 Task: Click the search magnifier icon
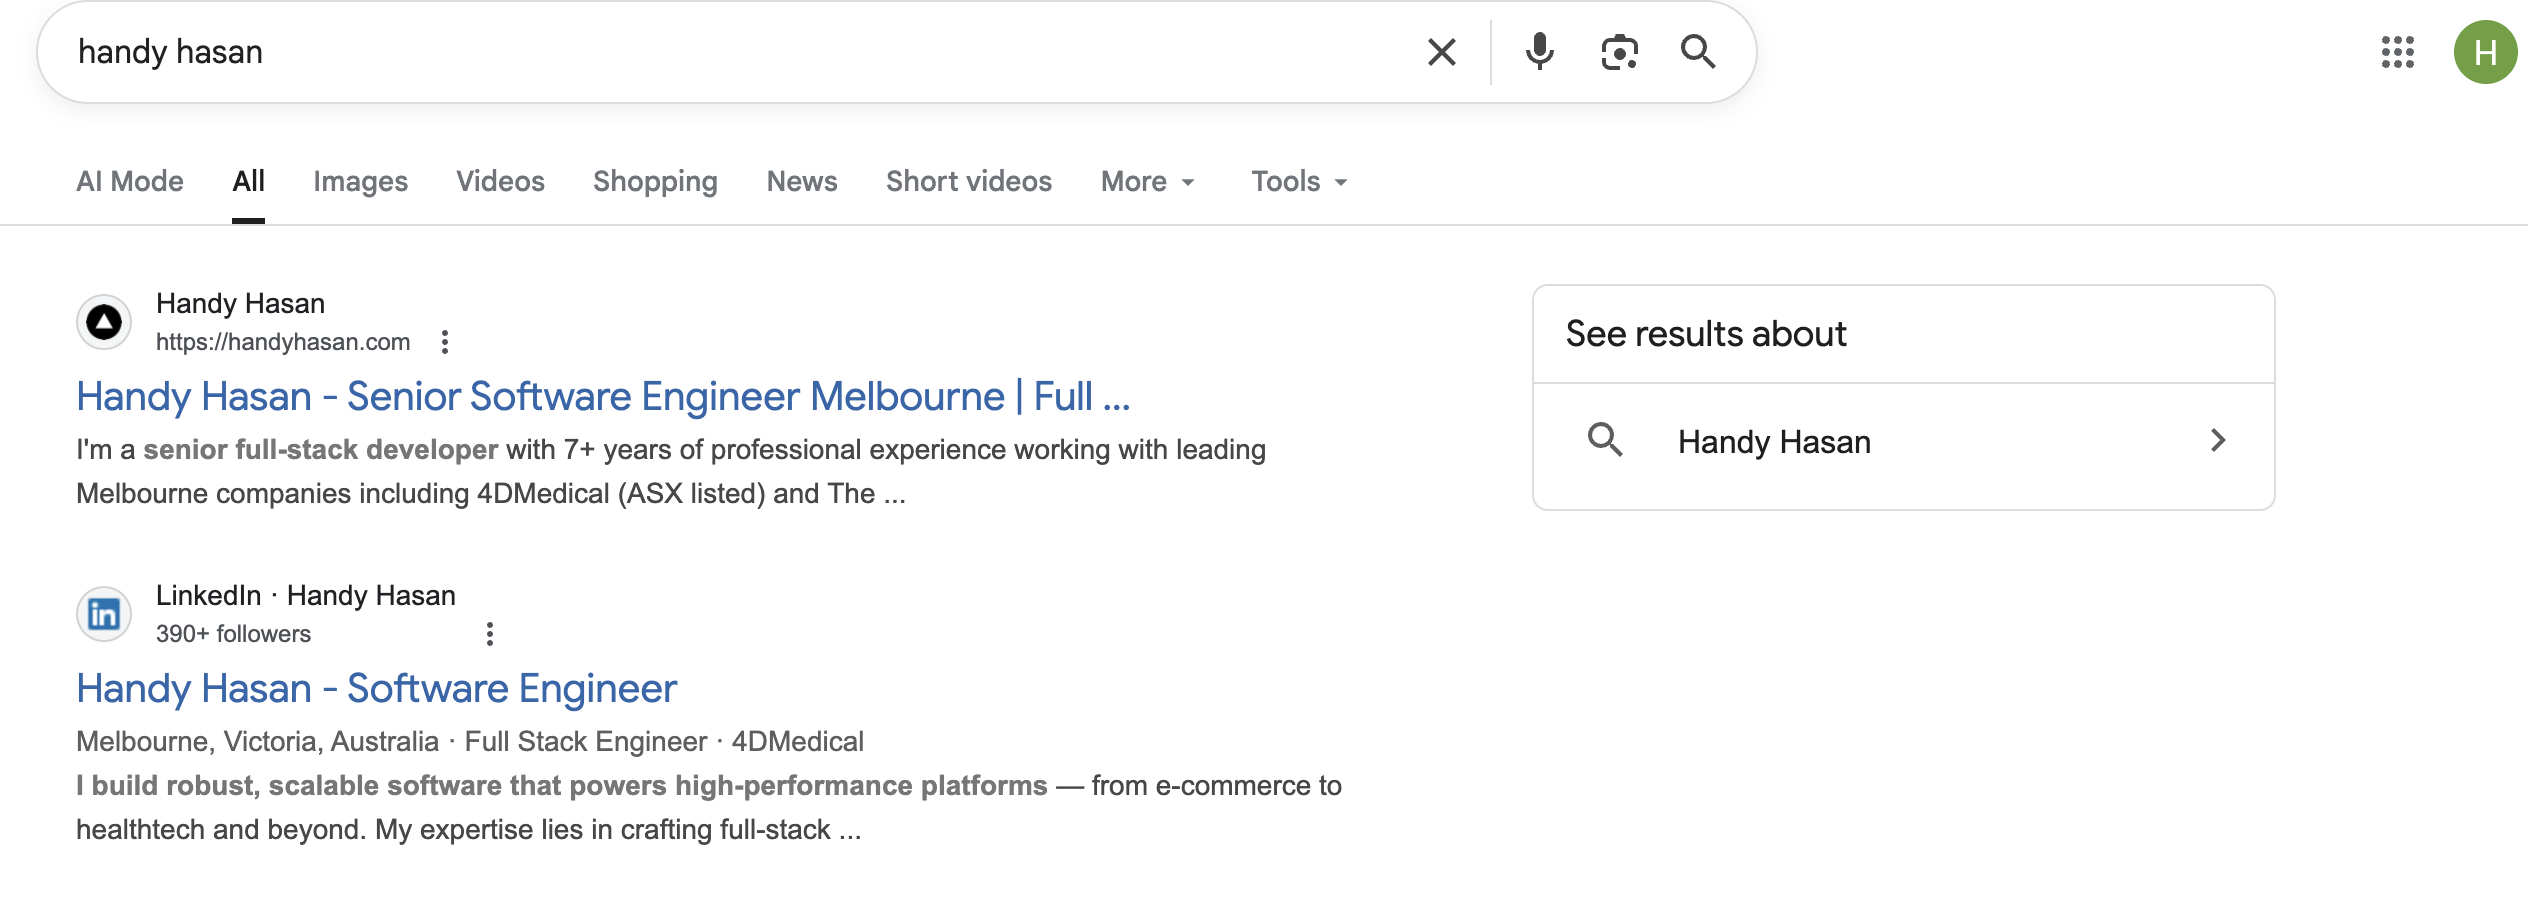point(1699,52)
